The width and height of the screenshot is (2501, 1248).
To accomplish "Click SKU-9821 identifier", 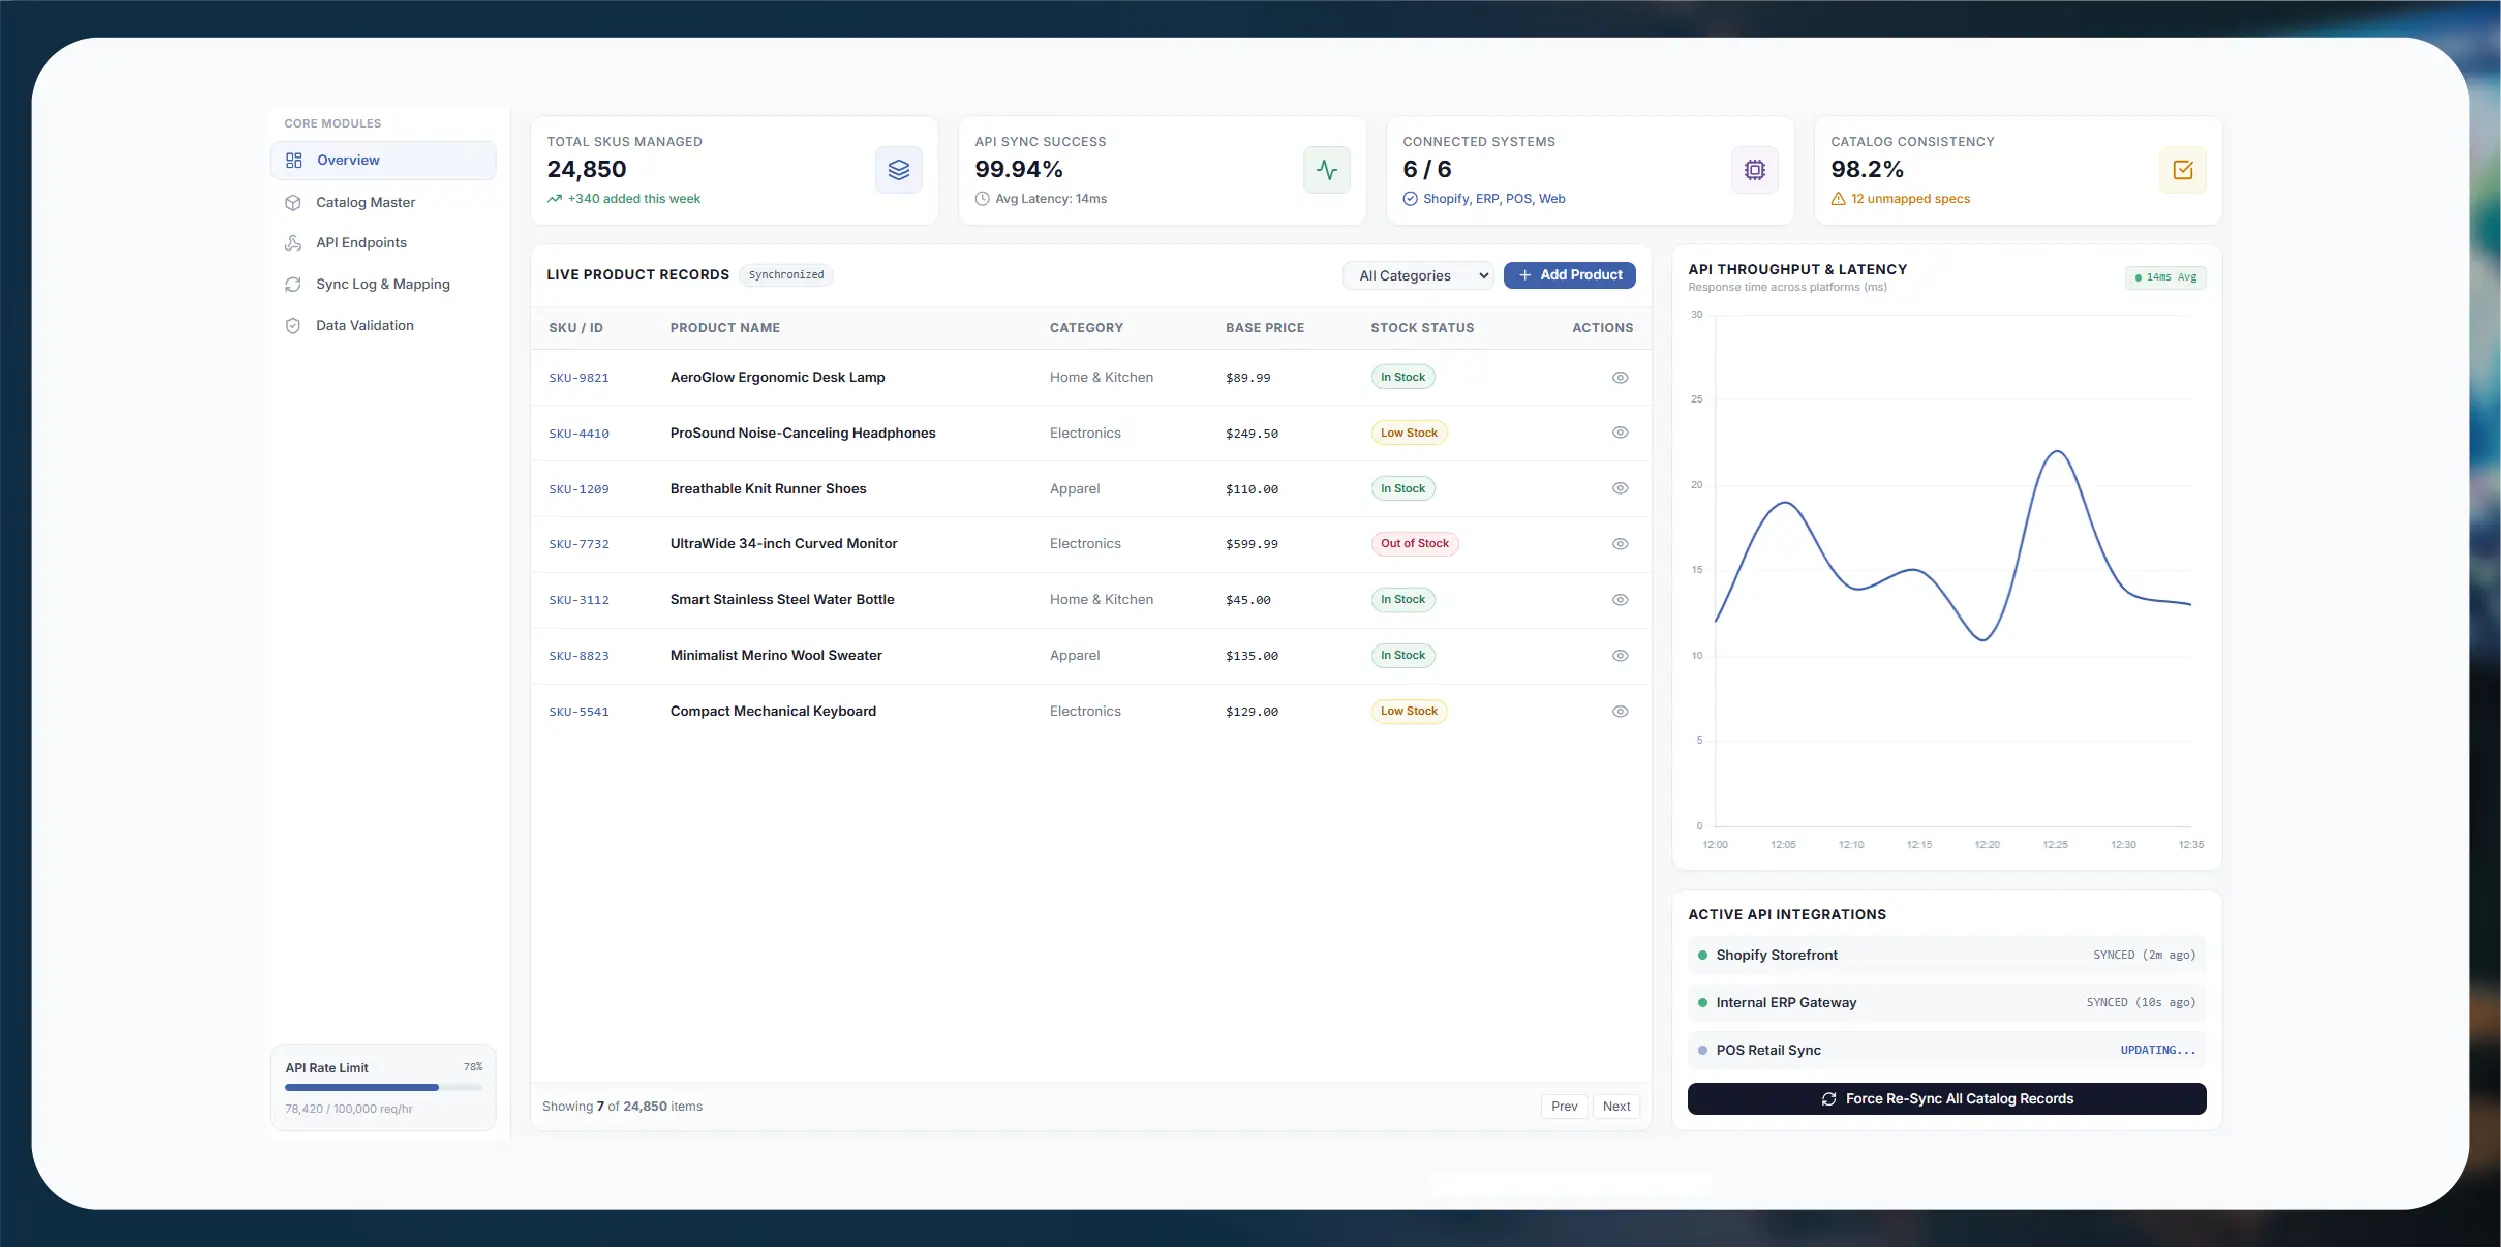I will [579, 378].
